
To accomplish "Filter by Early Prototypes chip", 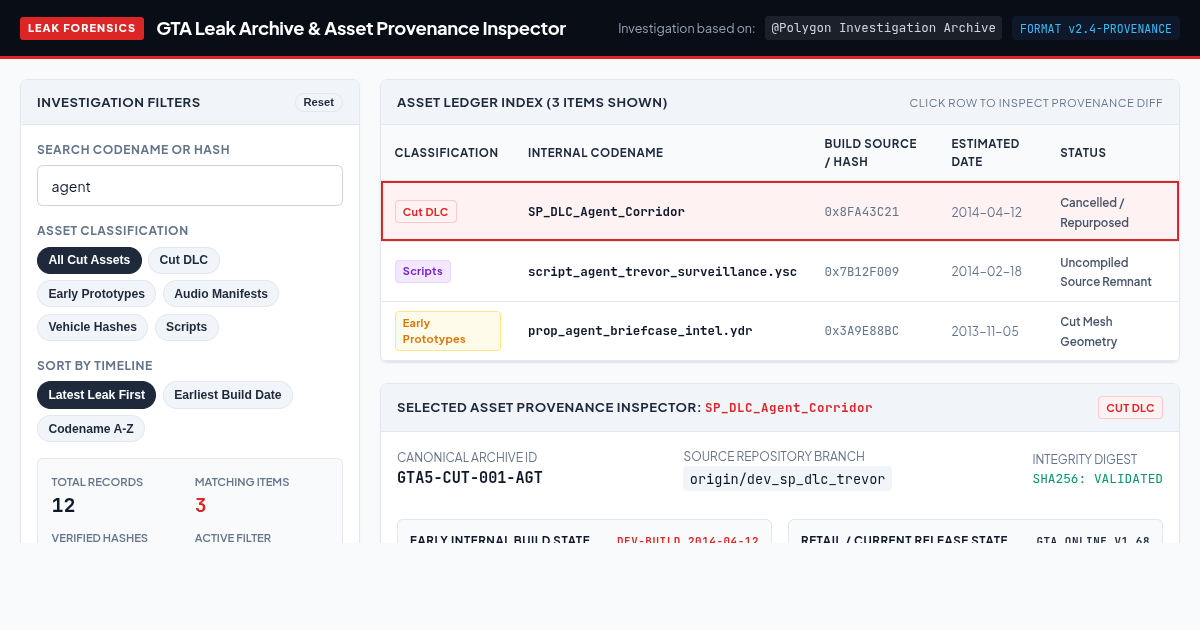I will pos(97,294).
